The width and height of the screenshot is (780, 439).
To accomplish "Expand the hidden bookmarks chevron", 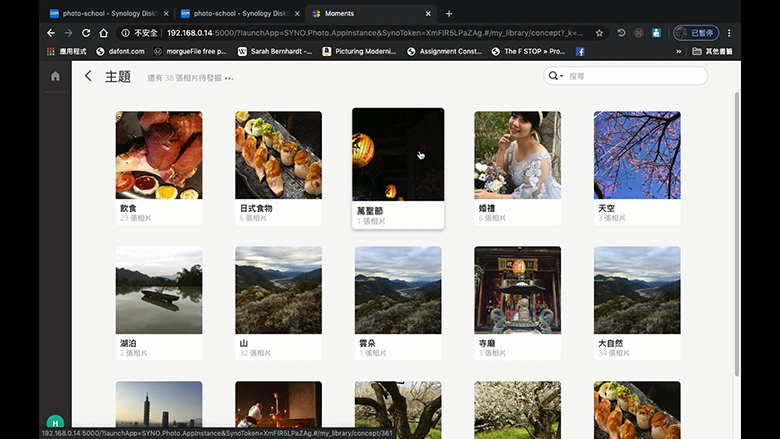I will (678, 51).
